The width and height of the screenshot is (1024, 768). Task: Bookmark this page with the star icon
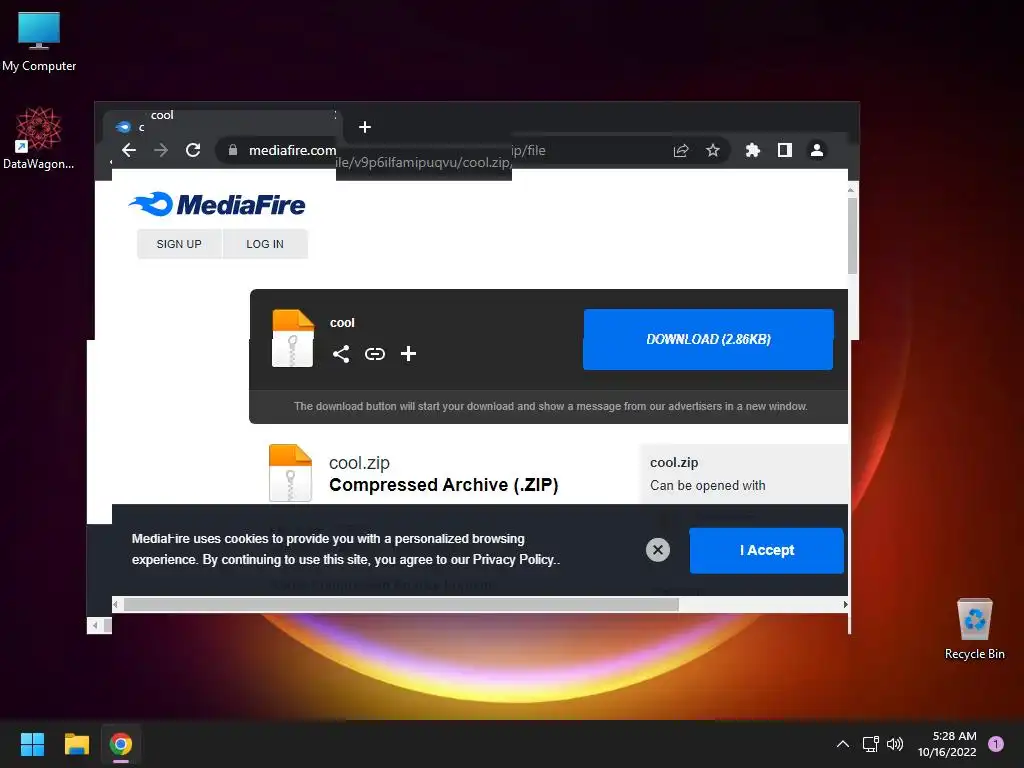tap(712, 151)
